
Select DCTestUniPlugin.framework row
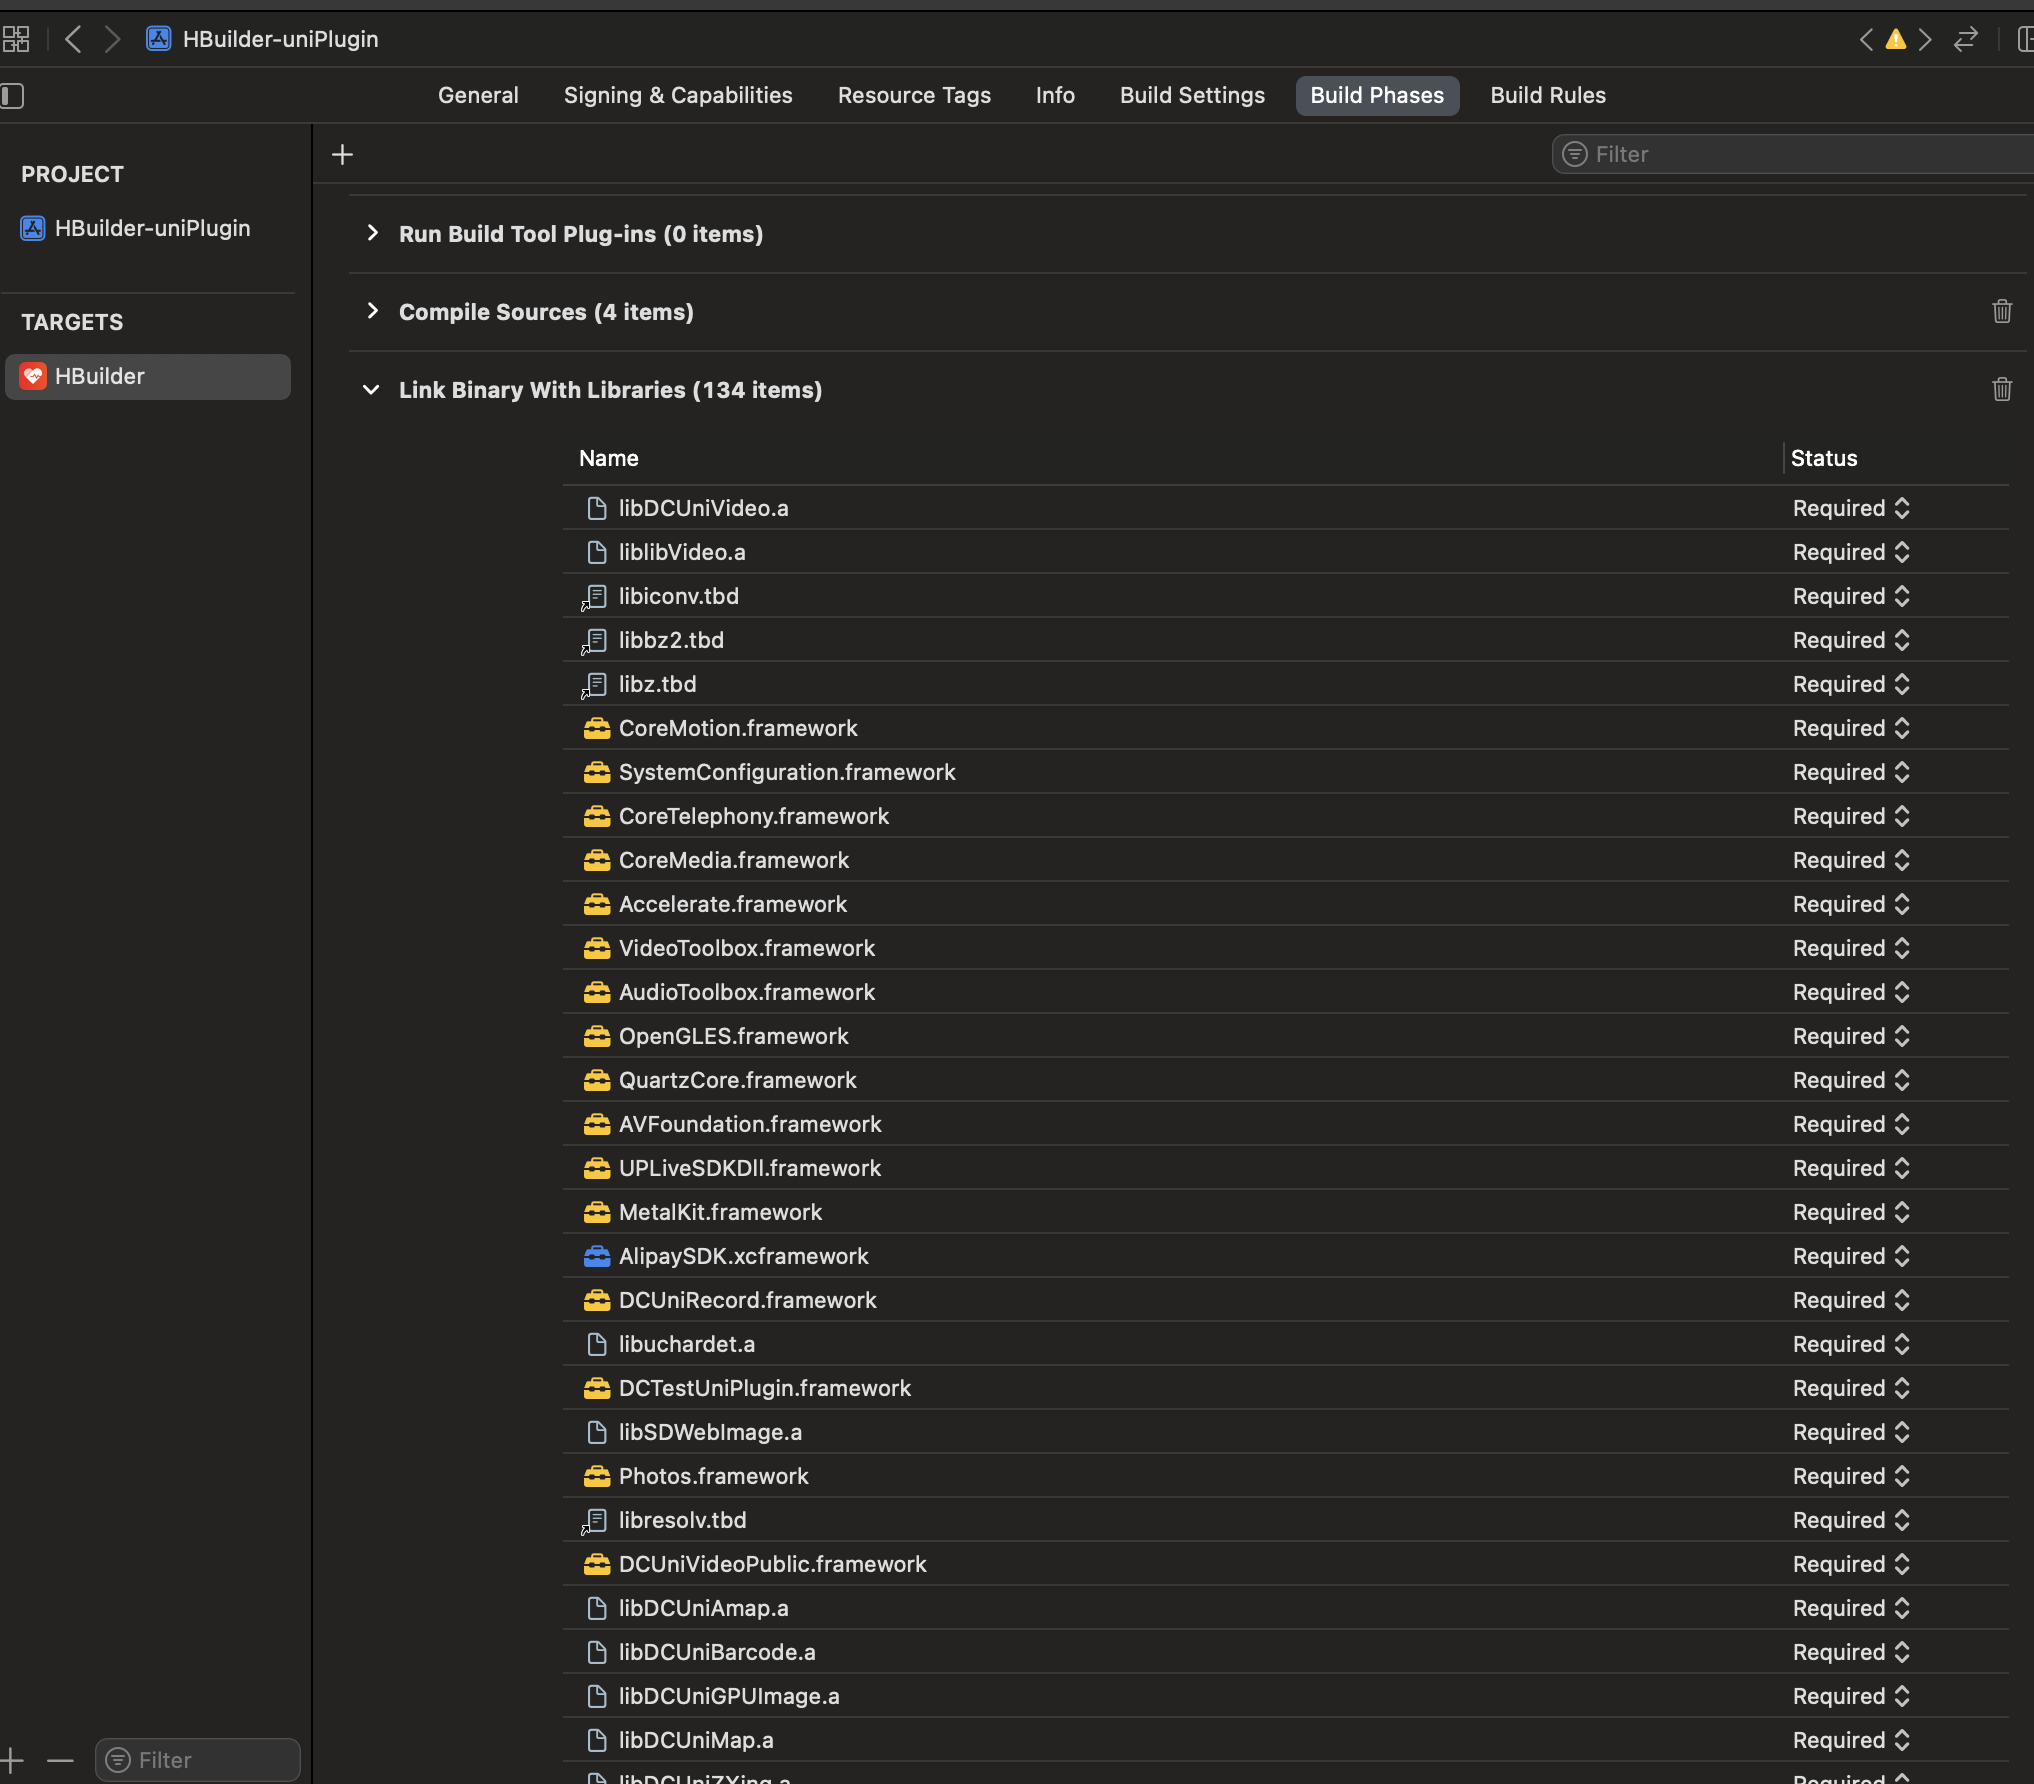click(x=1285, y=1389)
